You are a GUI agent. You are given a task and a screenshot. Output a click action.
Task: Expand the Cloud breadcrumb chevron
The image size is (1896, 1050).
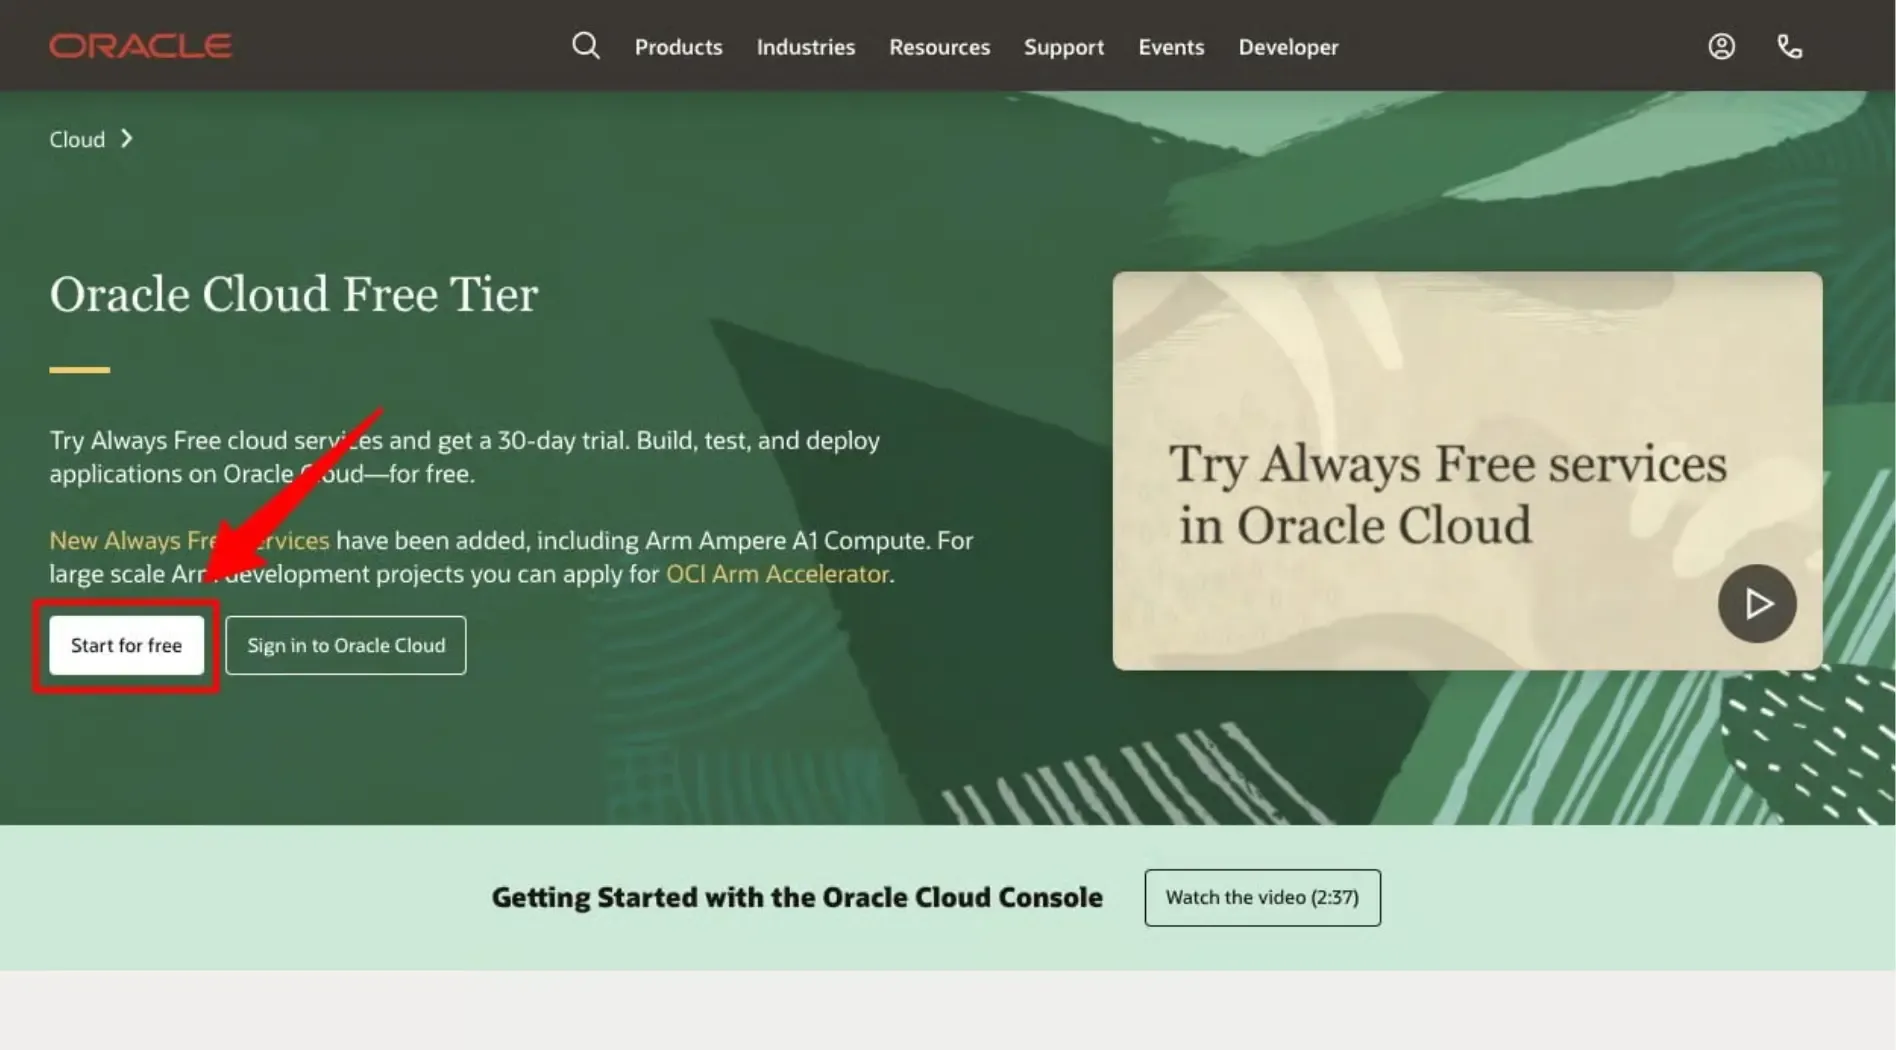pyautogui.click(x=126, y=139)
